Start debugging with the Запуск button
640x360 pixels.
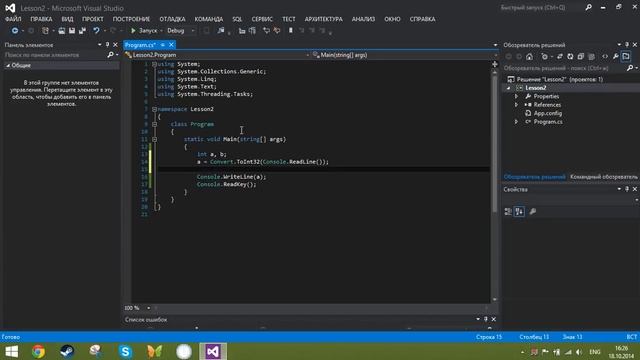[x=144, y=31]
